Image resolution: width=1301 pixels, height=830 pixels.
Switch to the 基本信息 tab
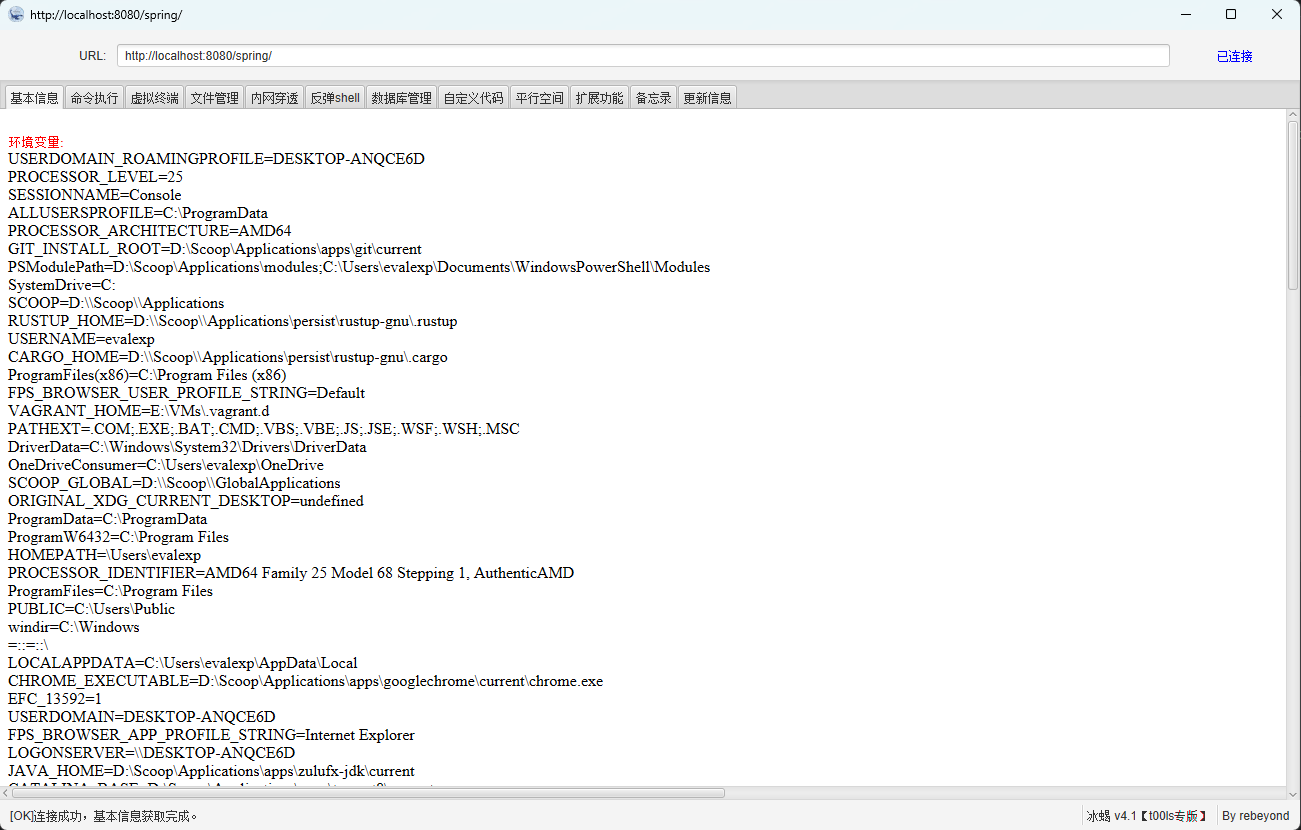pyautogui.click(x=34, y=98)
